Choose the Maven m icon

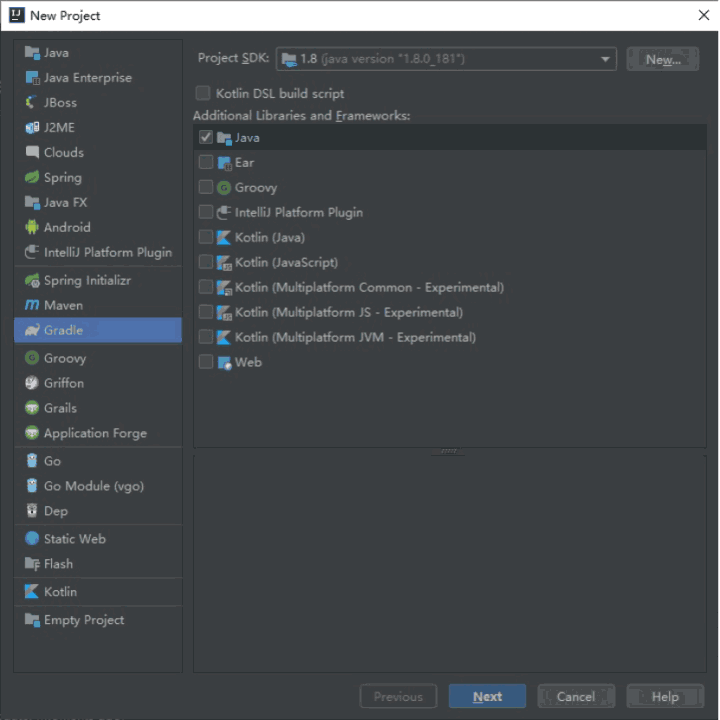pyautogui.click(x=32, y=305)
